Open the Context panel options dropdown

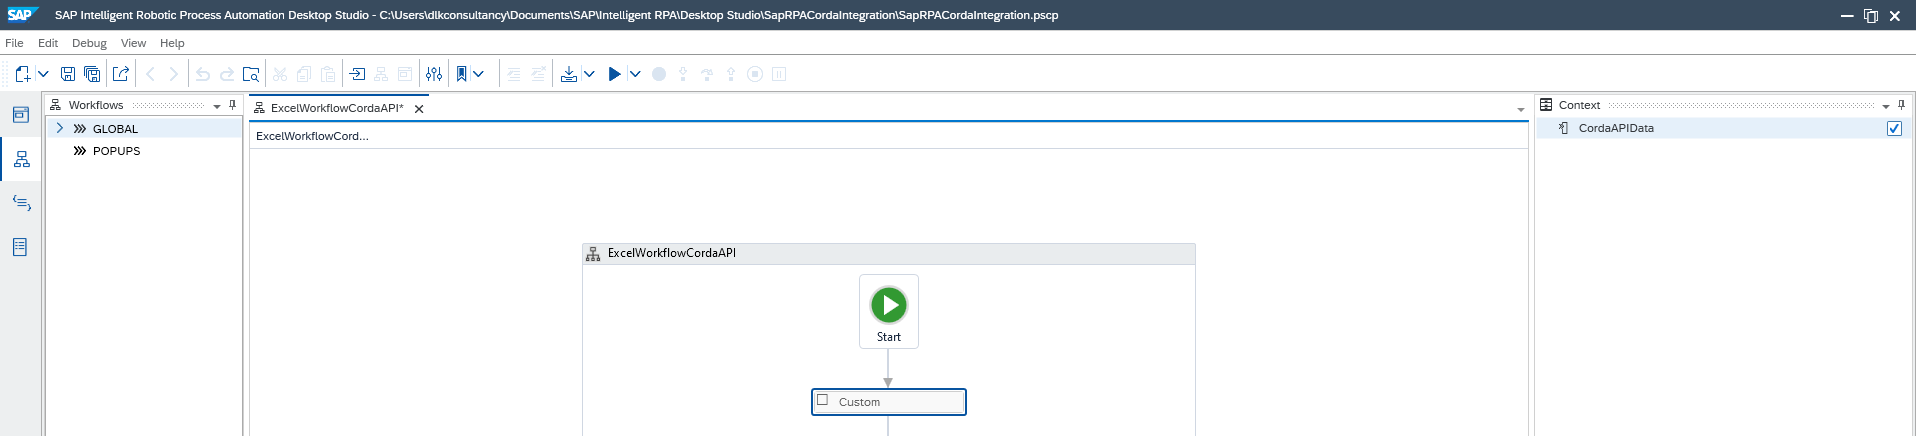(x=1886, y=106)
